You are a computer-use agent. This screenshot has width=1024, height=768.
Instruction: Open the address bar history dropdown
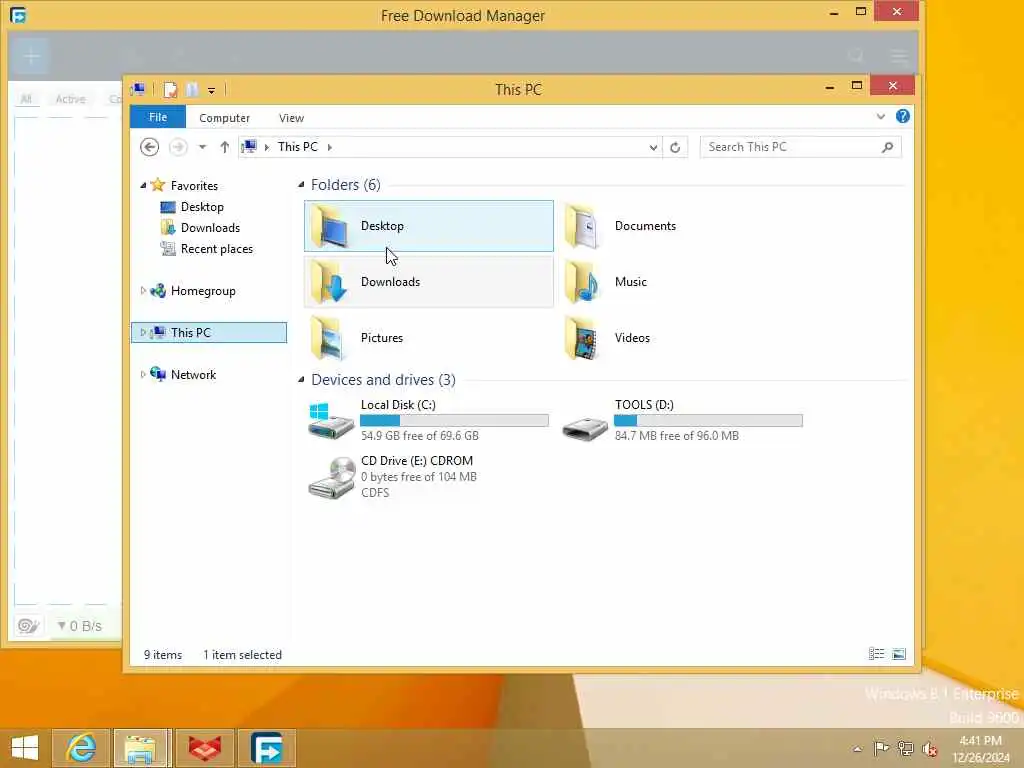653,147
